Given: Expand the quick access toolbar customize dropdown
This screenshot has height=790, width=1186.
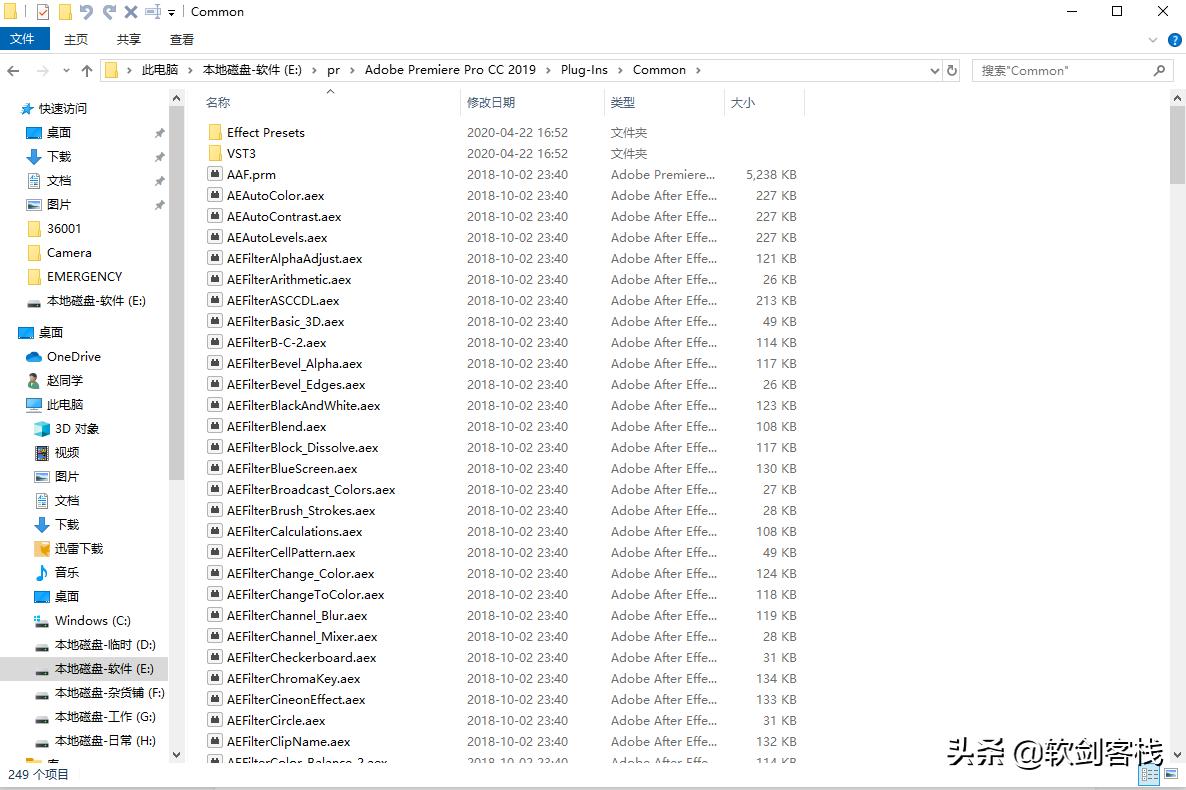Looking at the screenshot, I should tap(172, 13).
